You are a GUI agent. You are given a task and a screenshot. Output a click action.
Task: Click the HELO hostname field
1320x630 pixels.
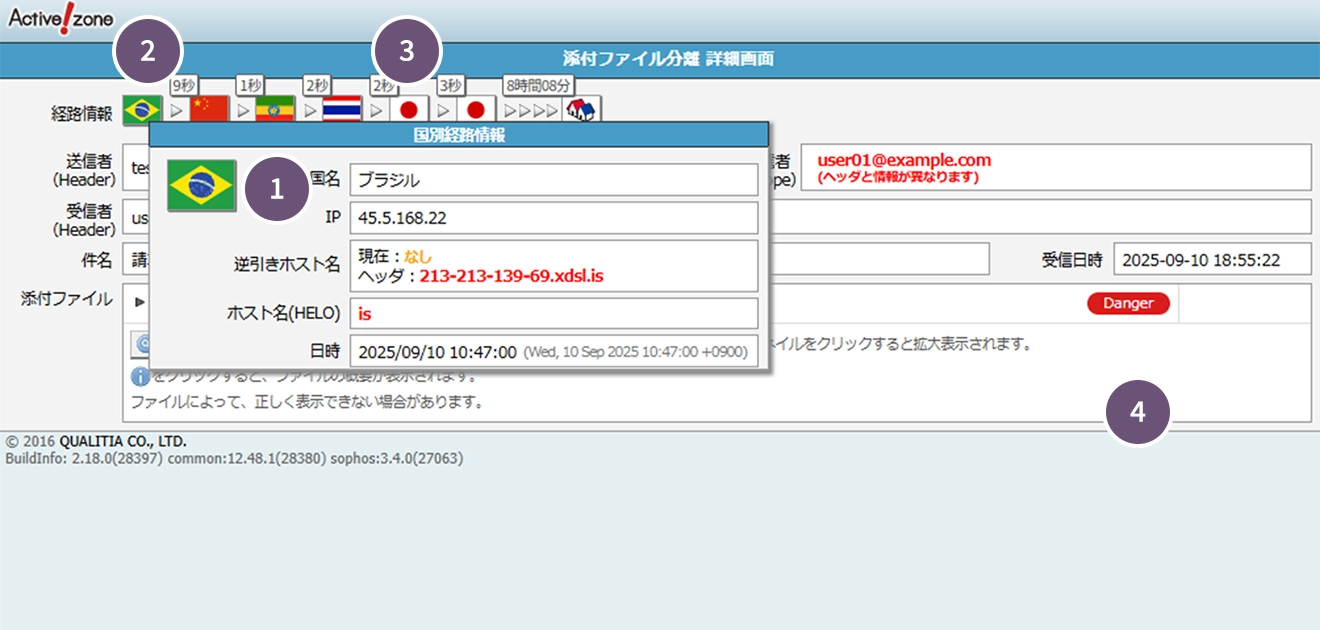[x=553, y=313]
